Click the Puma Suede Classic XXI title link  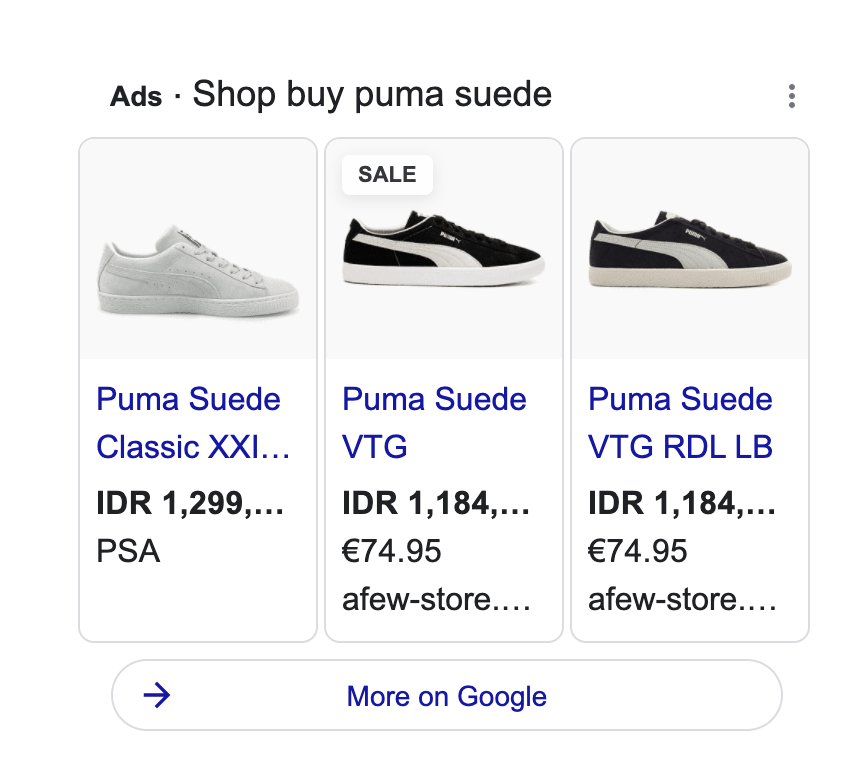point(193,423)
